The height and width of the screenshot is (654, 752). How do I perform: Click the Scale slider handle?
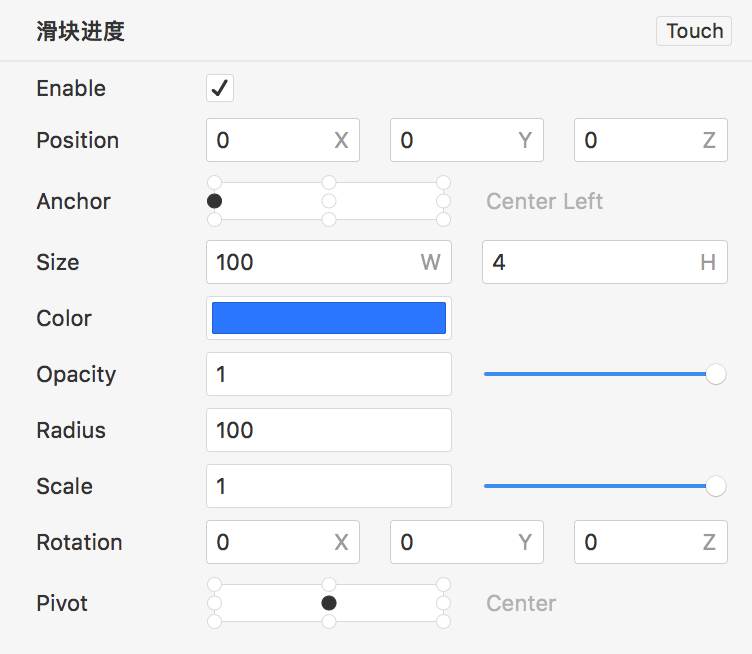(716, 486)
